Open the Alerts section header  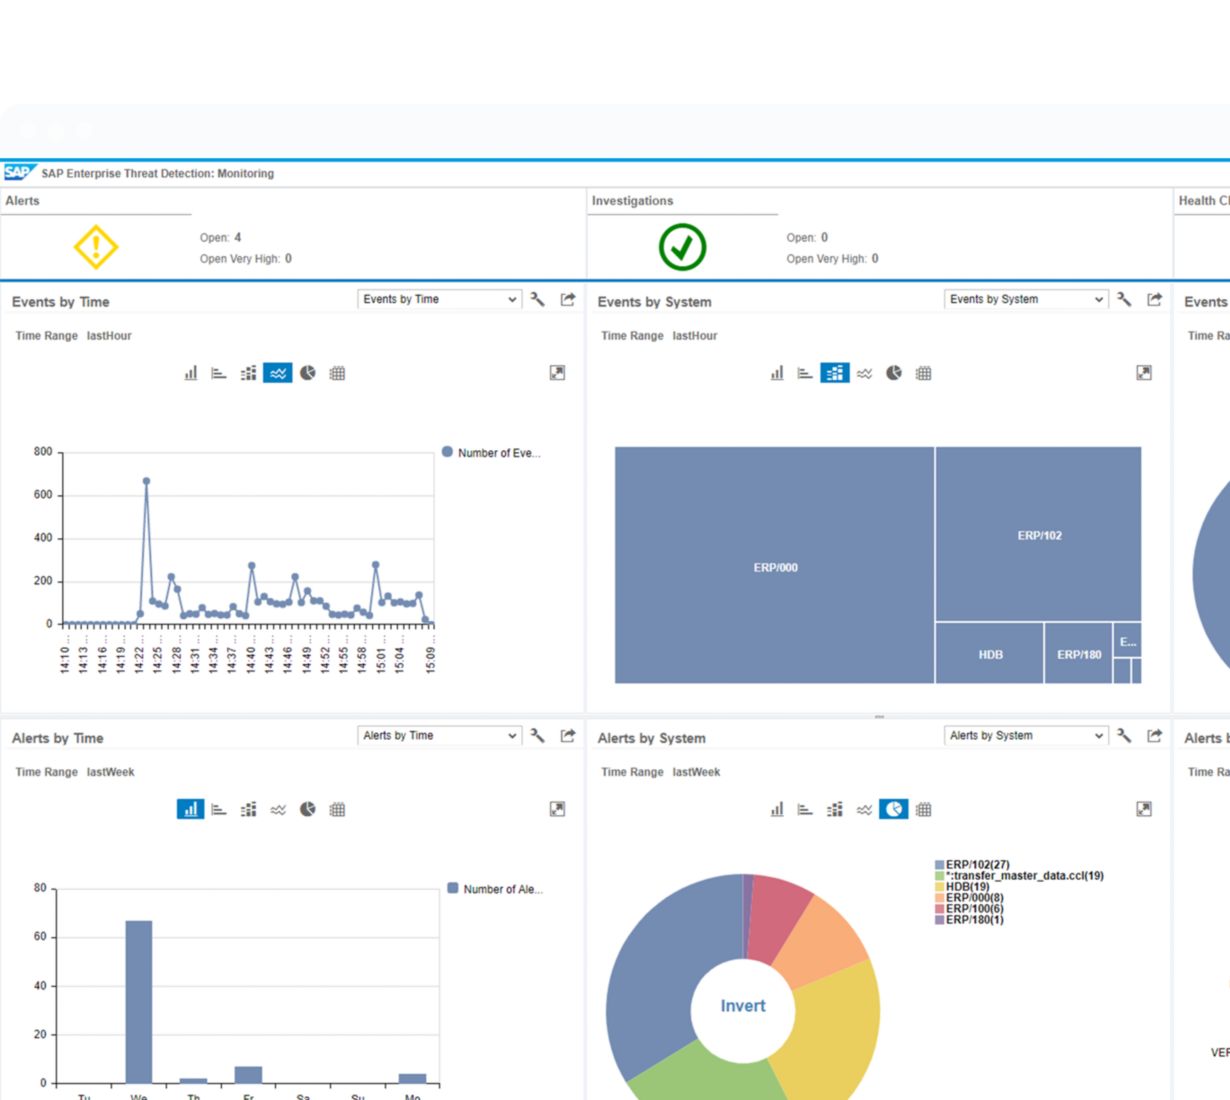point(23,201)
